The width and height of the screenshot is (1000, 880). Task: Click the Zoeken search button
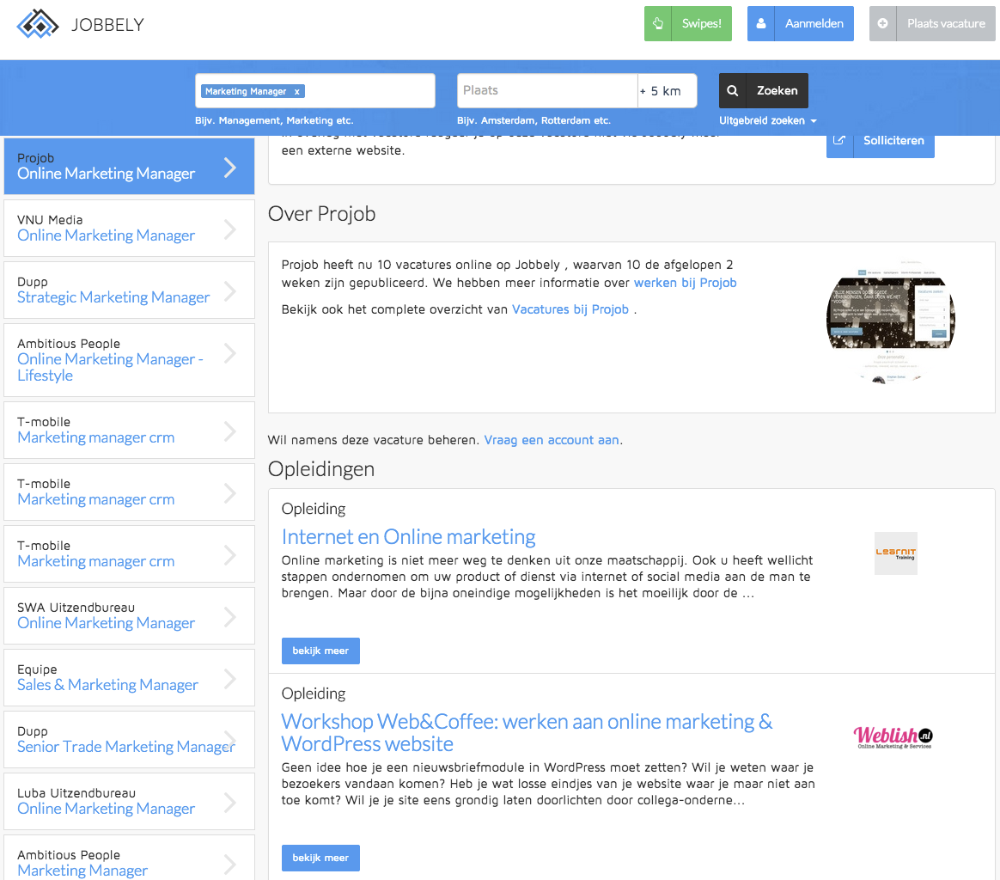pos(763,91)
